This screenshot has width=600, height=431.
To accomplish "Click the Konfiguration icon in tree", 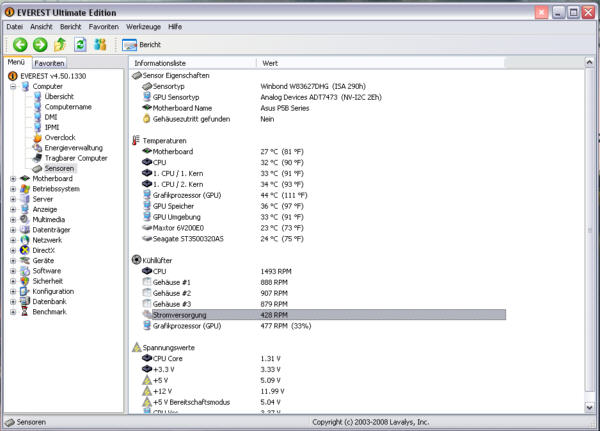I will pos(25,291).
